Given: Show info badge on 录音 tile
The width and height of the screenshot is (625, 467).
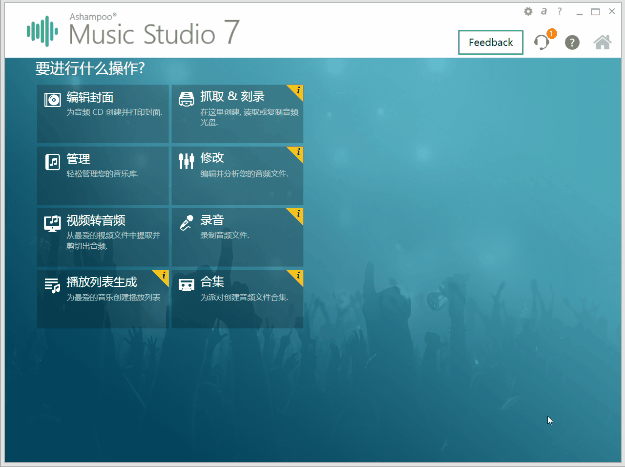Looking at the screenshot, I should click(297, 215).
